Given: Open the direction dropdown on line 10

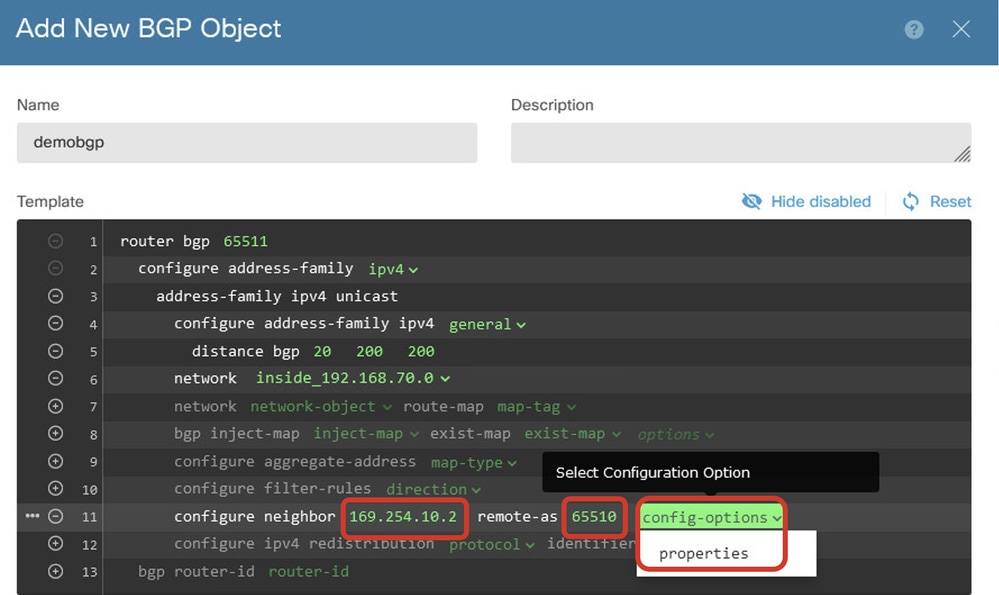Looking at the screenshot, I should [433, 489].
